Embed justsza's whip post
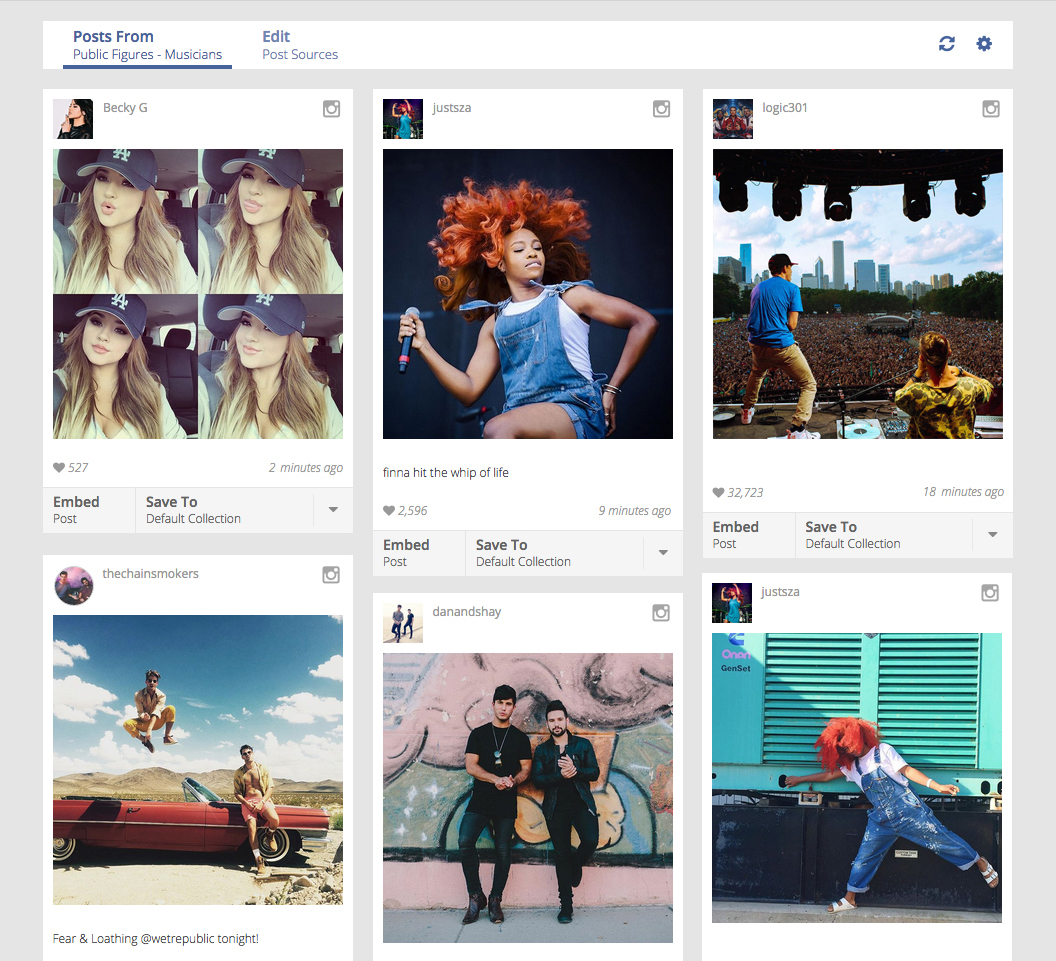This screenshot has width=1056, height=961. 417,553
